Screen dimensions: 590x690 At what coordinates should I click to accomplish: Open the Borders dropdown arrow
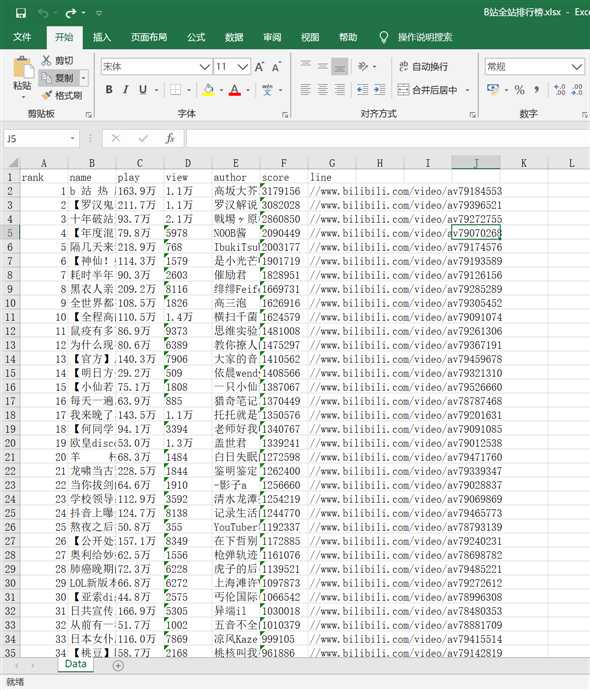click(189, 90)
